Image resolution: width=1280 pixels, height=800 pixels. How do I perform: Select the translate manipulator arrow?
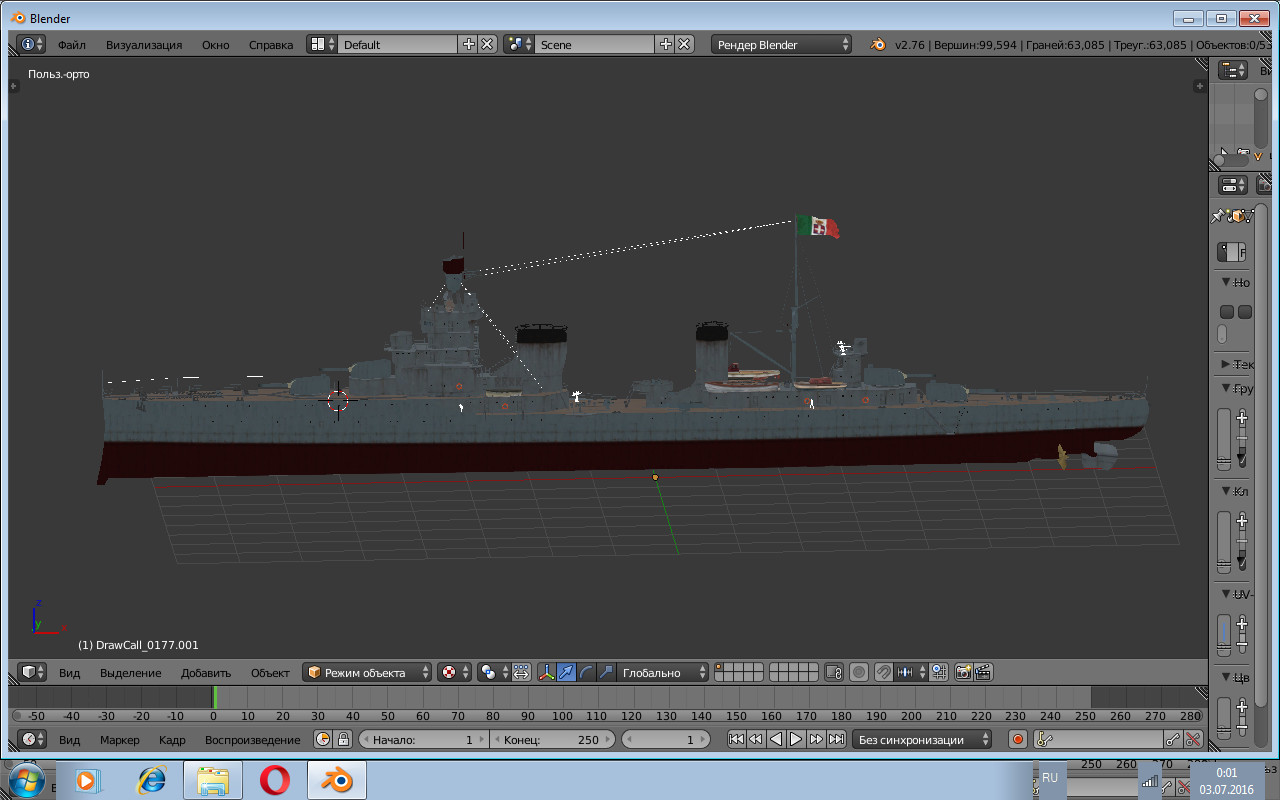tap(566, 672)
